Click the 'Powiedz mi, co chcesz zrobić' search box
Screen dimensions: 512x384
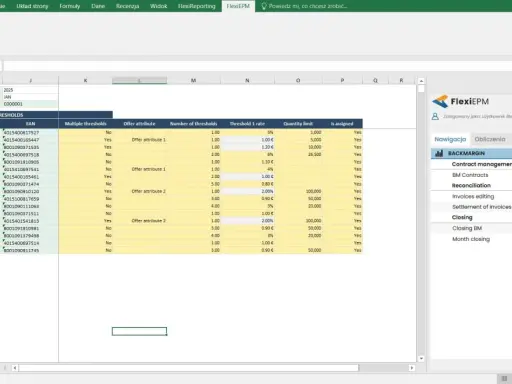tap(308, 6)
